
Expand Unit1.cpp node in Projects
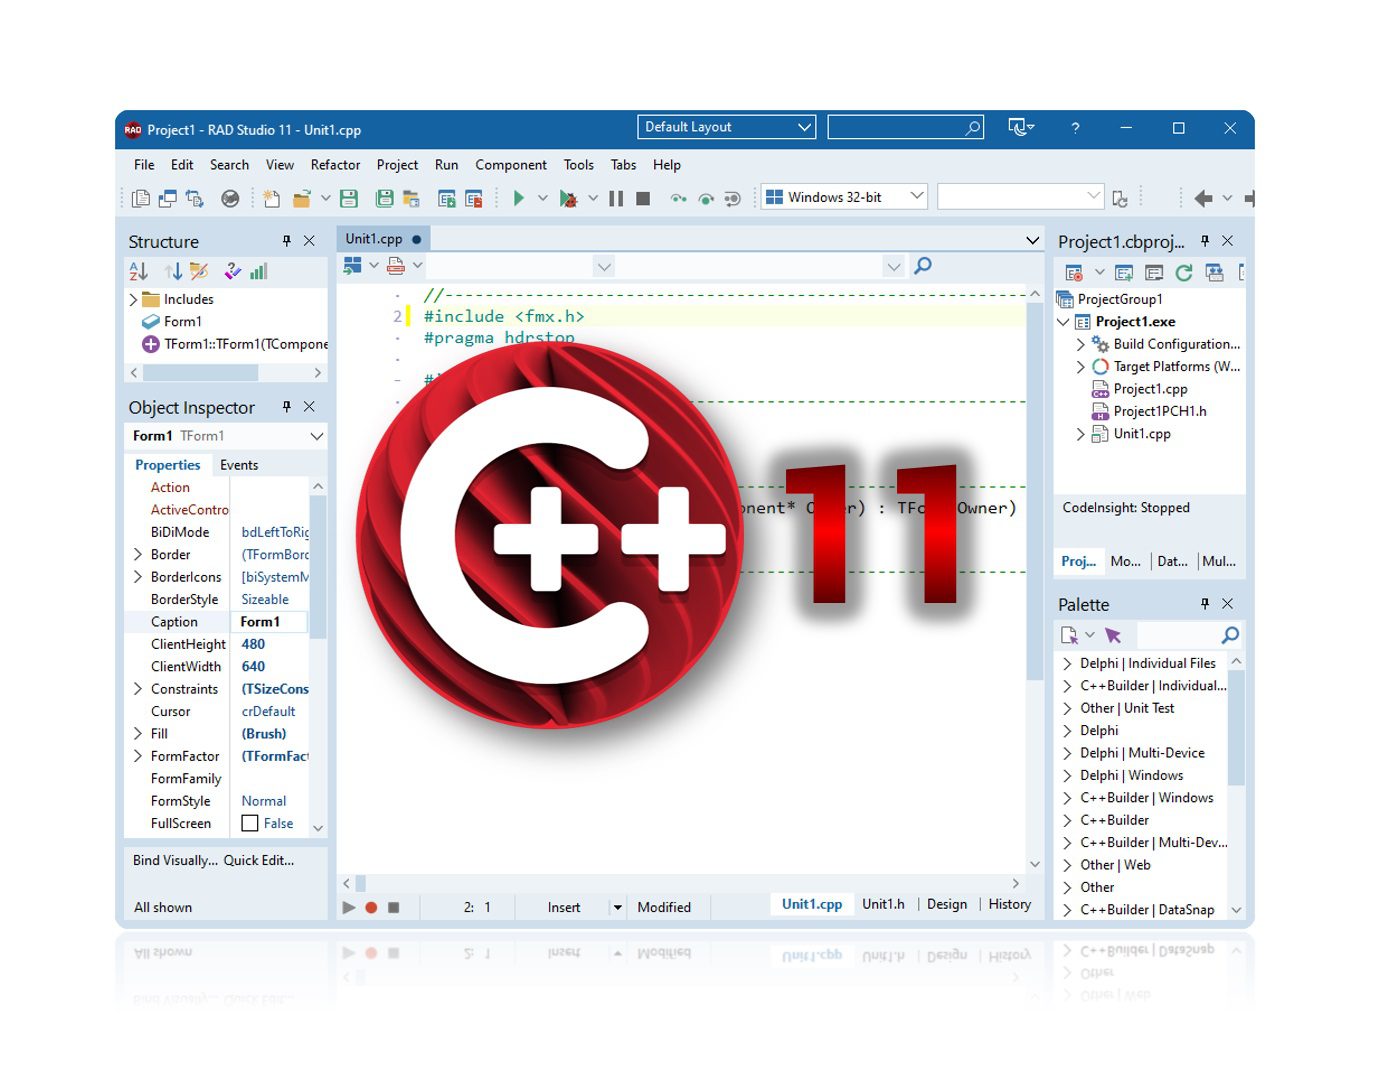(1080, 434)
